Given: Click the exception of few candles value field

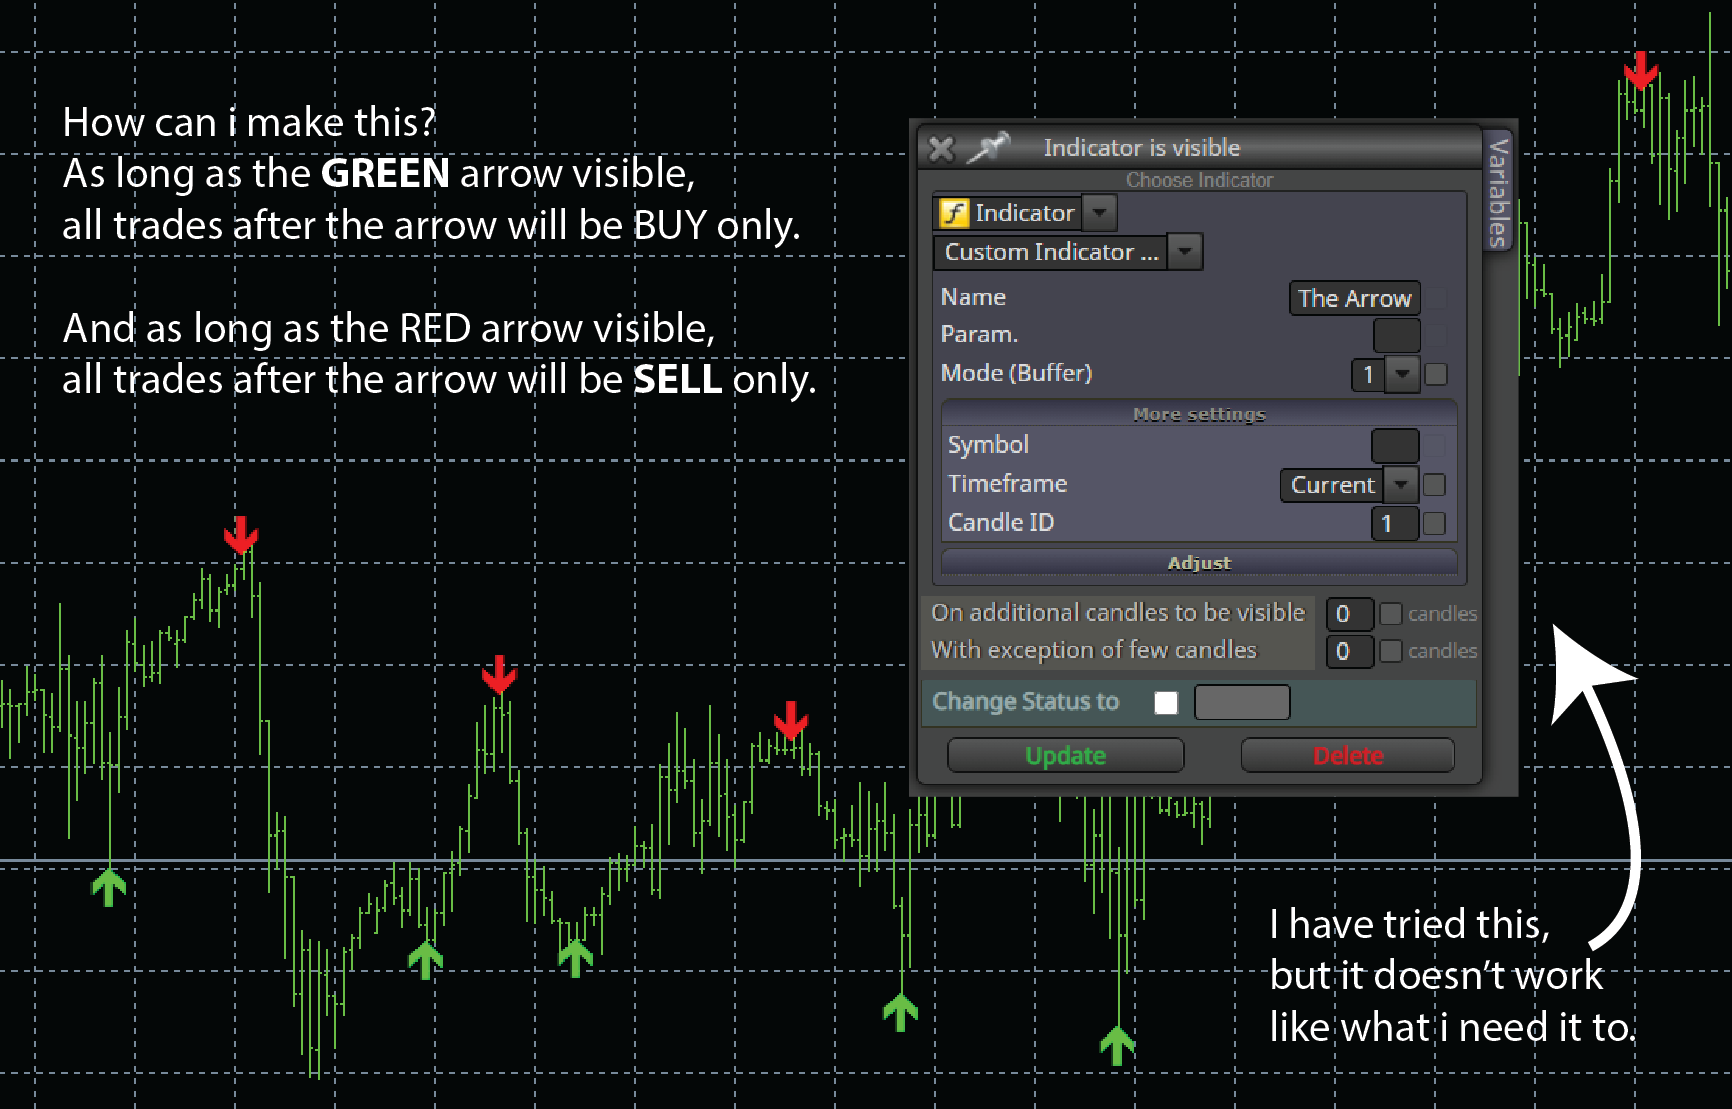Looking at the screenshot, I should pos(1349,652).
